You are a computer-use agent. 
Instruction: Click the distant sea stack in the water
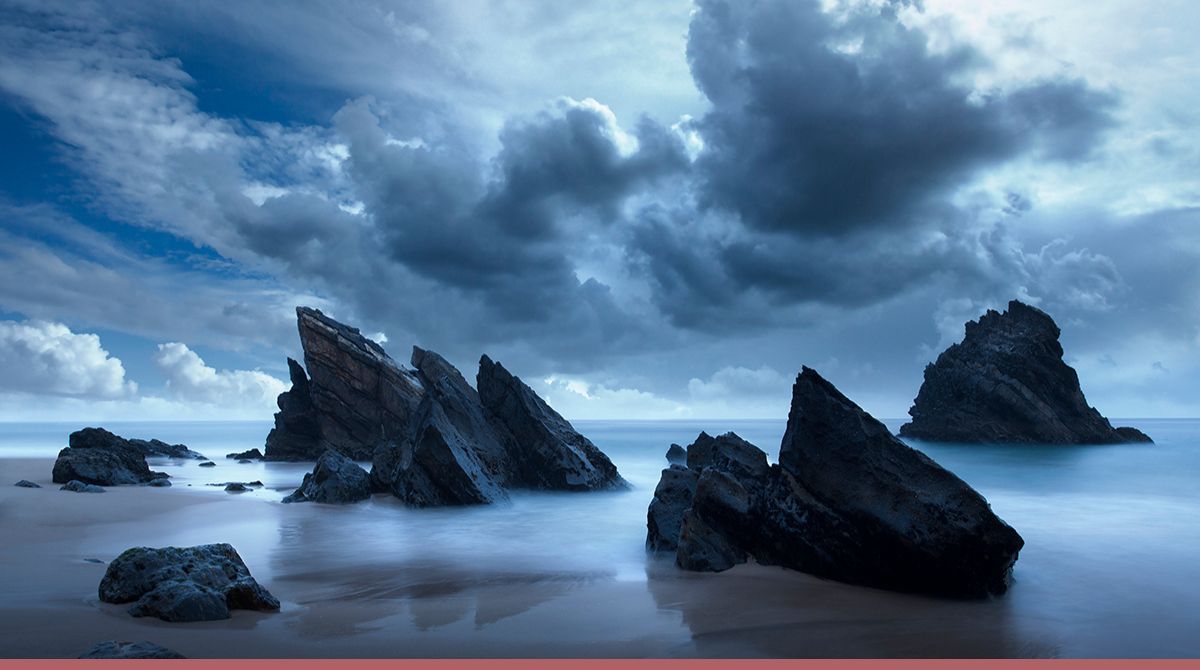pyautogui.click(x=1010, y=382)
